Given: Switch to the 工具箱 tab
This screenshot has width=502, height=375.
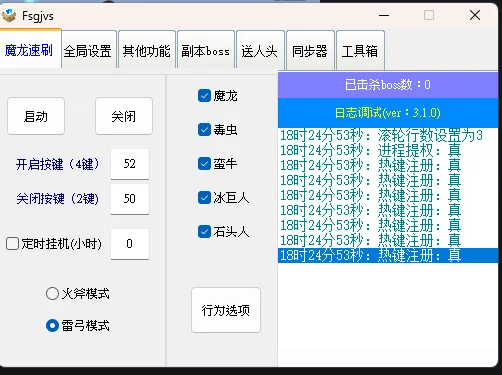Looking at the screenshot, I should (360, 50).
